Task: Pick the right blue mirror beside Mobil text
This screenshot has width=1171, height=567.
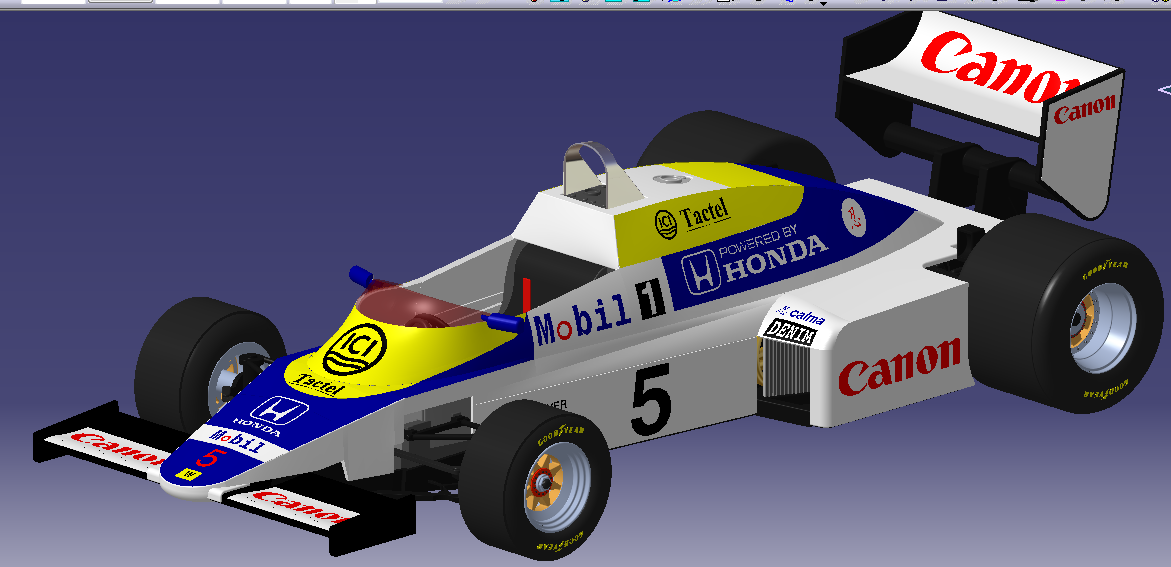Action: (502, 322)
